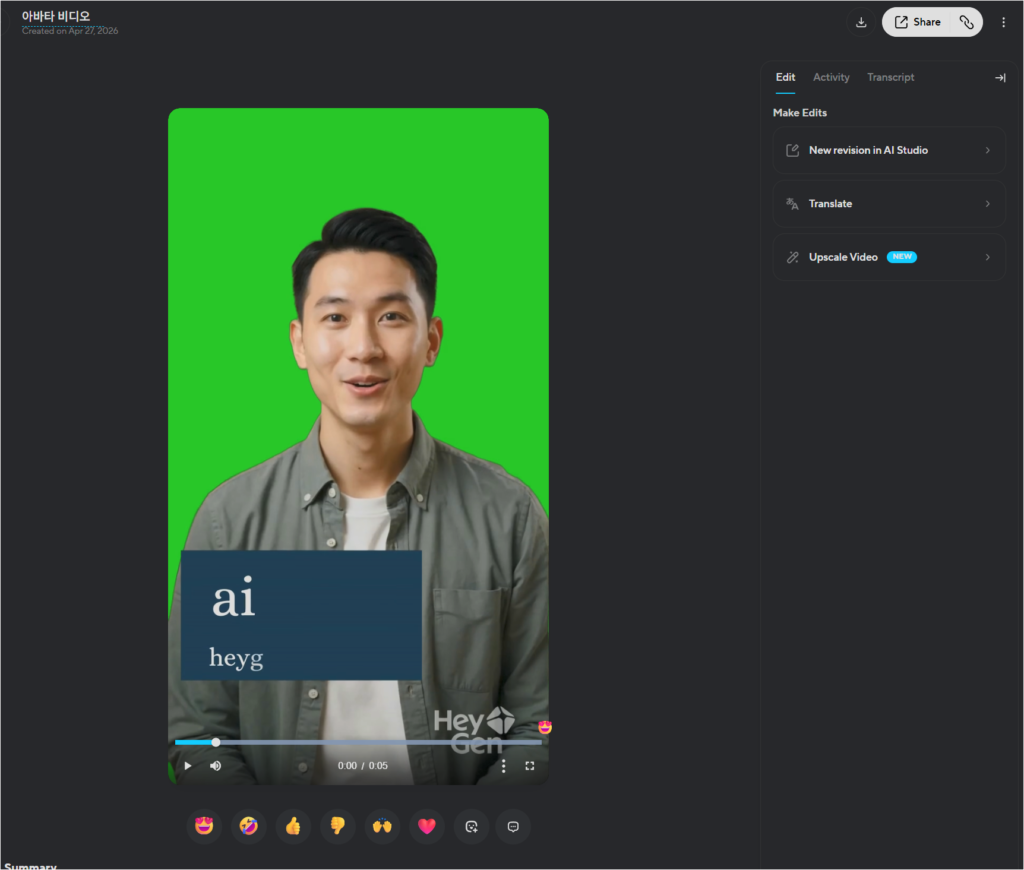
Task: Expand the Upscale Video option
Action: coord(888,257)
